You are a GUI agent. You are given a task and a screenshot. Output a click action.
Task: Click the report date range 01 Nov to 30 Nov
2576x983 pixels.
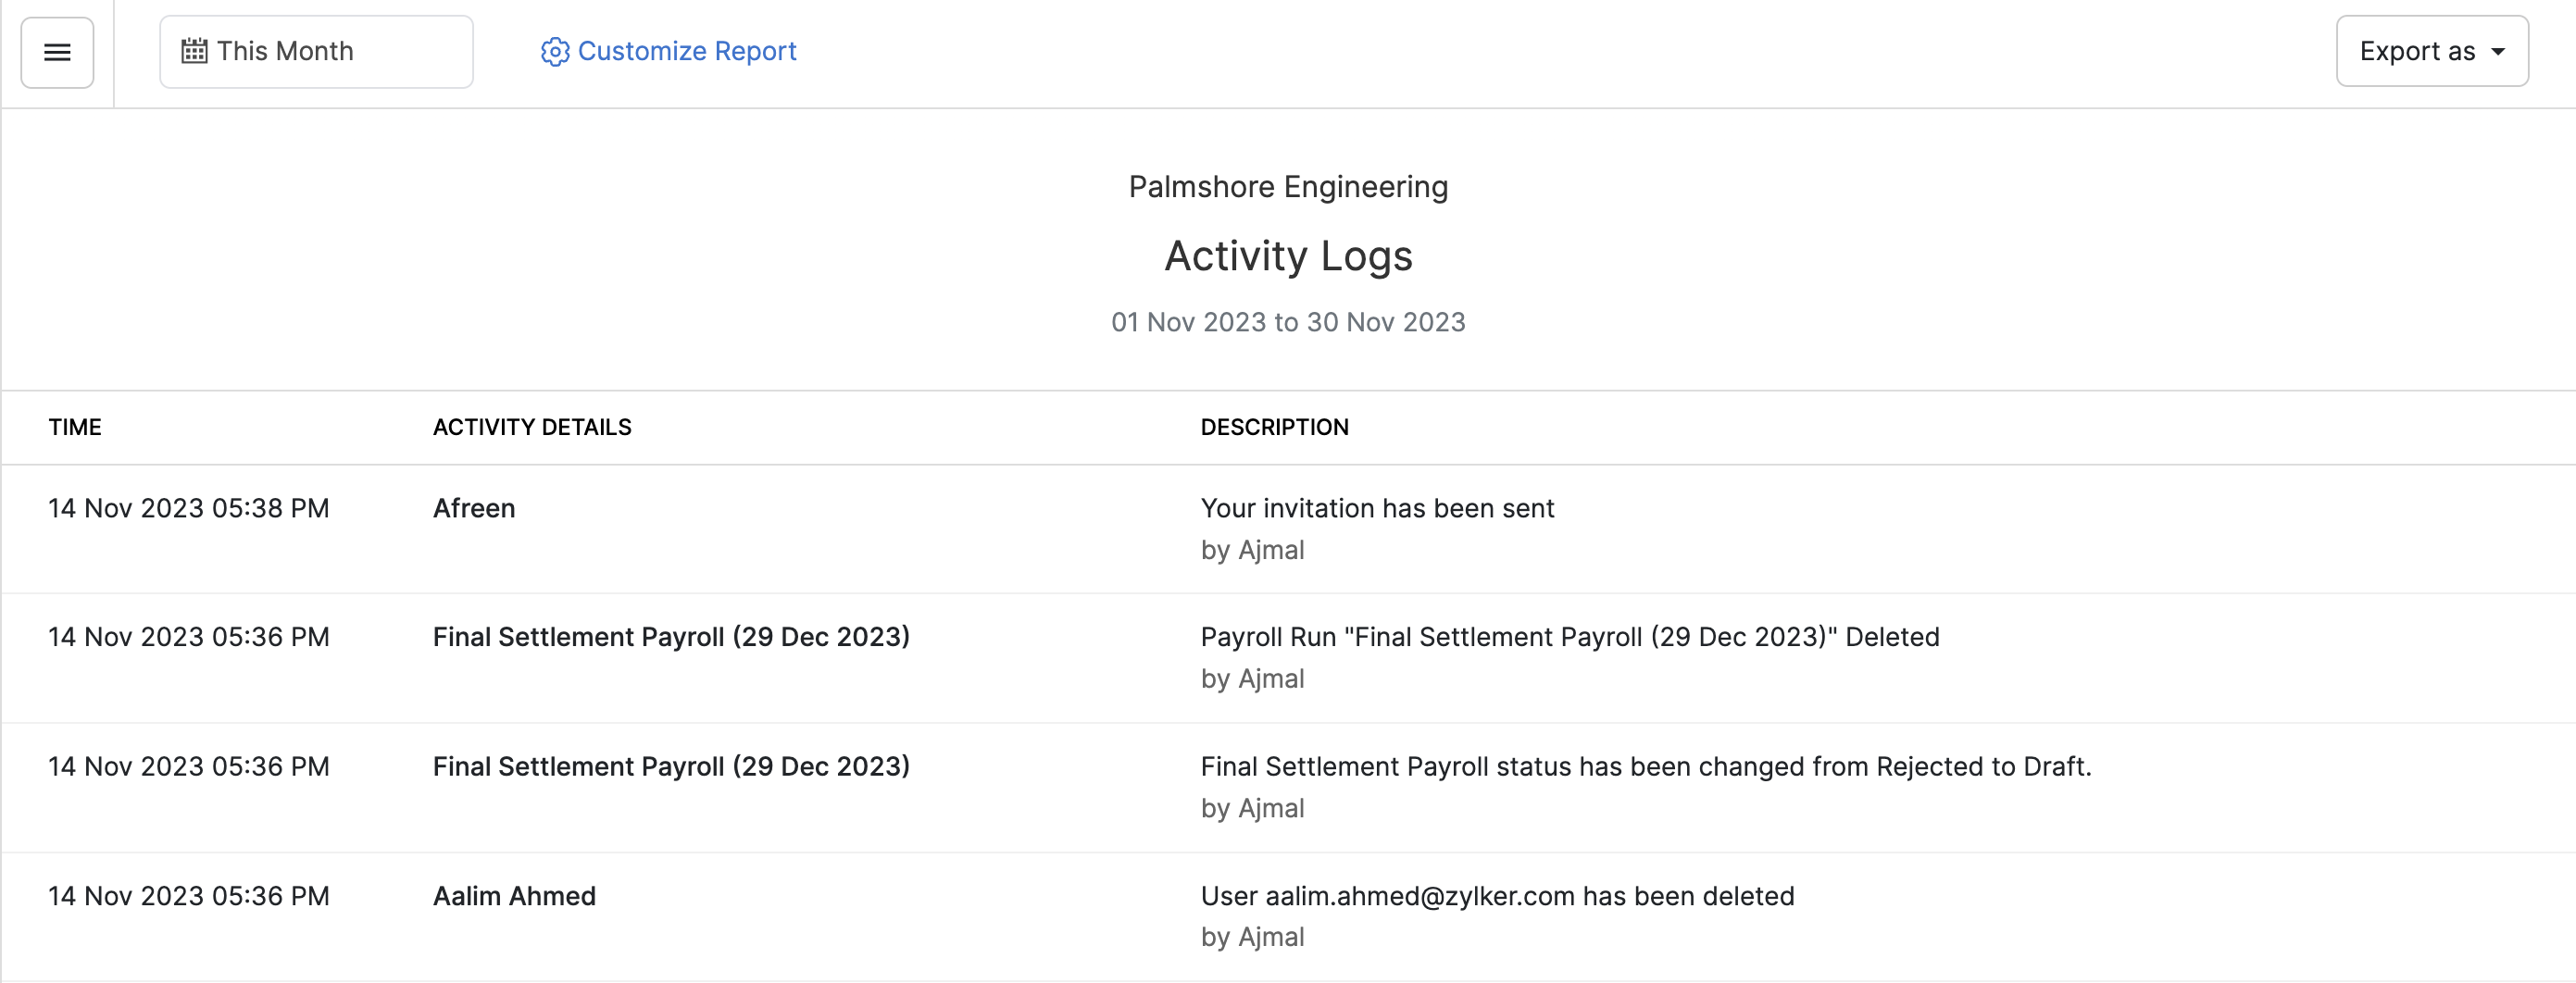point(1287,322)
